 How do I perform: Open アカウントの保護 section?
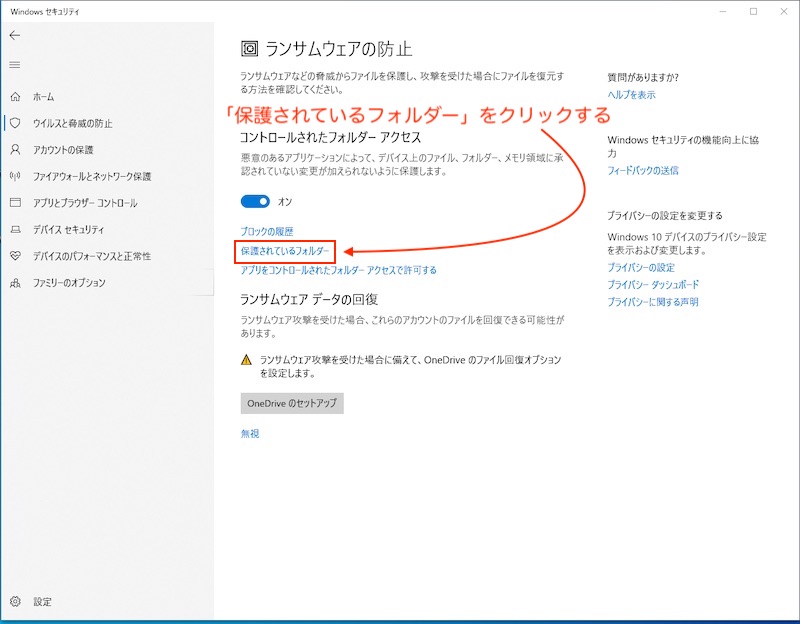[63, 149]
